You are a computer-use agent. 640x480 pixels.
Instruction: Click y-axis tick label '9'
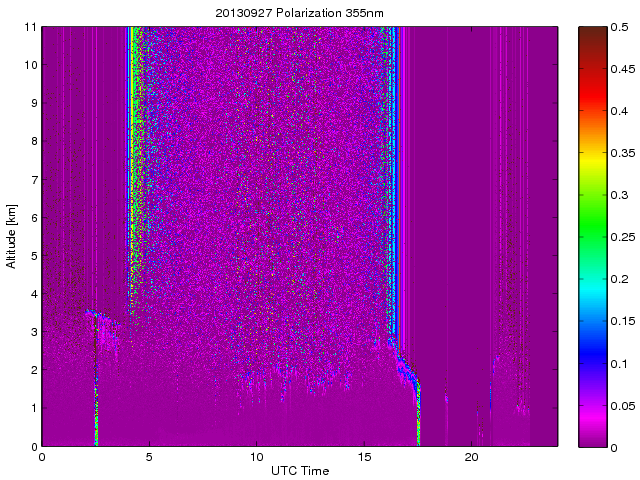point(34,103)
